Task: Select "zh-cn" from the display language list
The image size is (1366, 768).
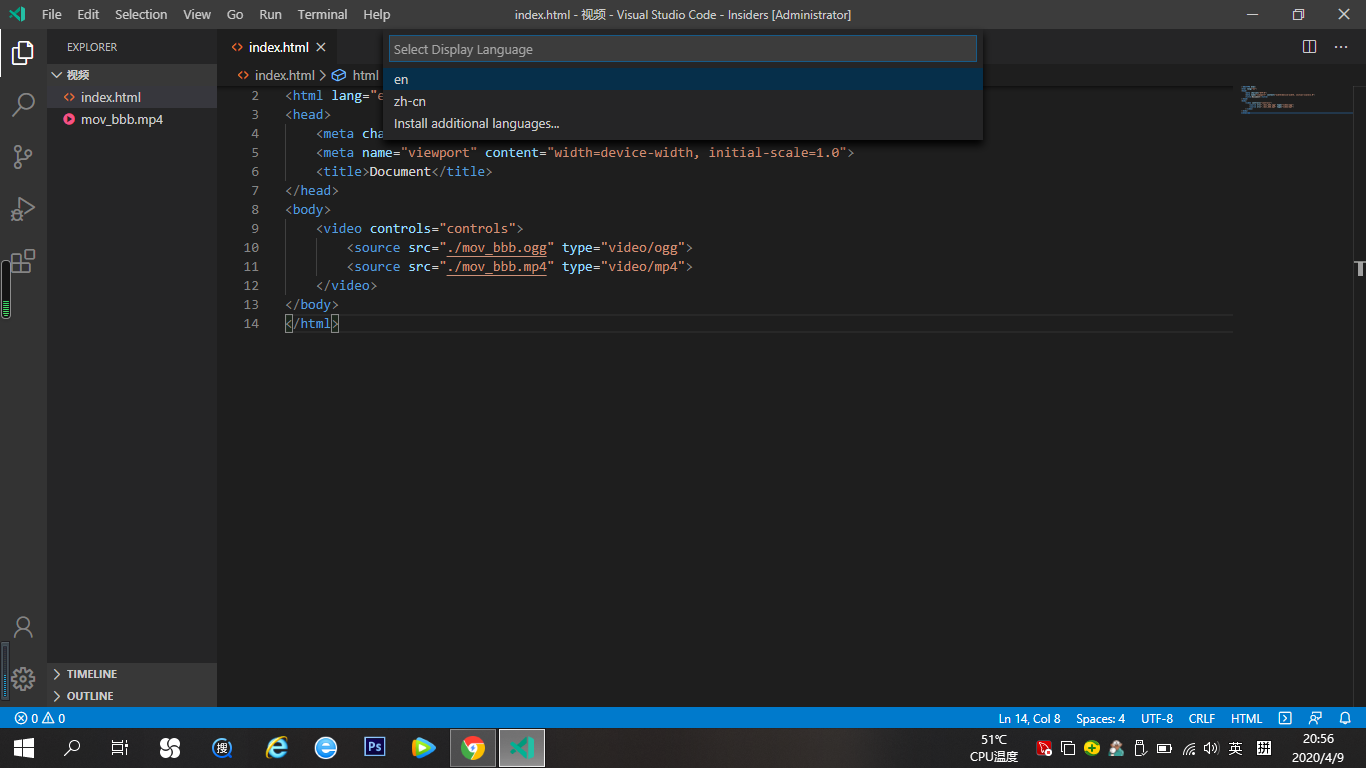Action: [410, 101]
